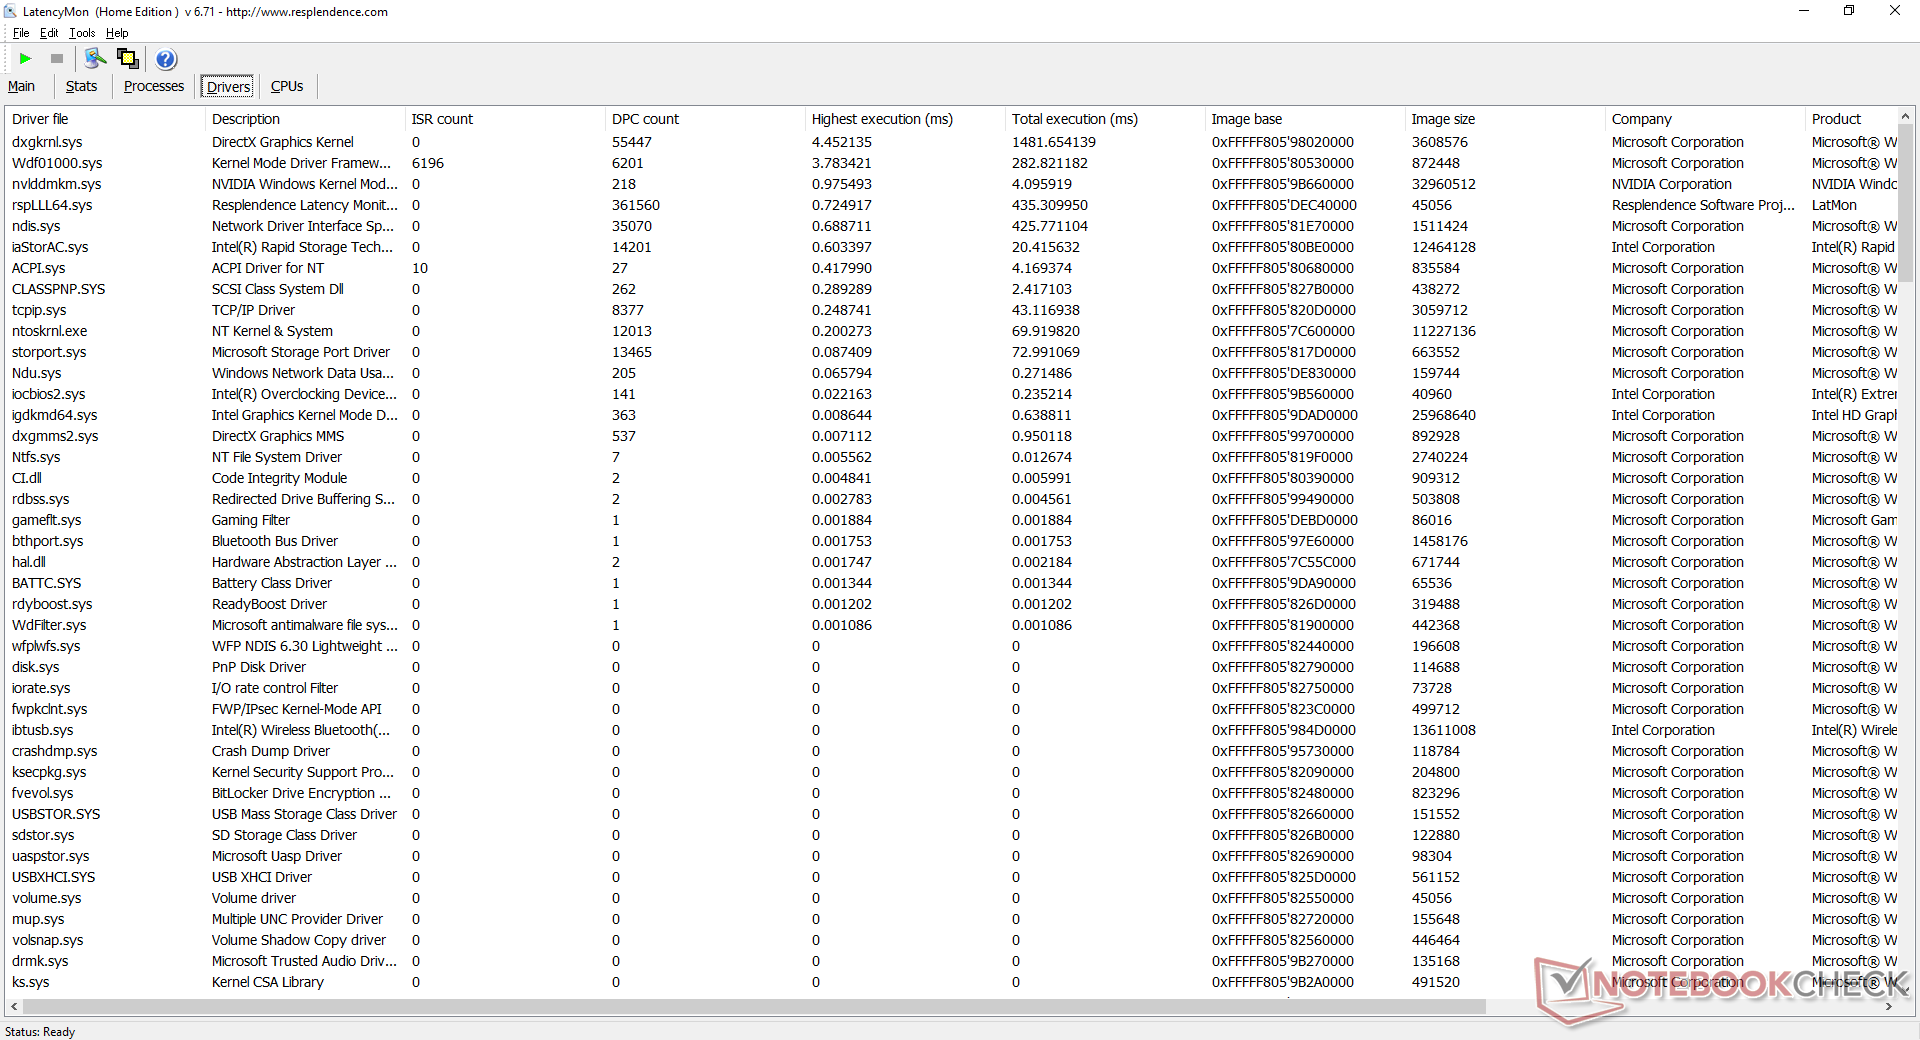Screen dimensions: 1920x1040
Task: Click the horizontal scrollbar right arrow
Action: [x=1889, y=1007]
